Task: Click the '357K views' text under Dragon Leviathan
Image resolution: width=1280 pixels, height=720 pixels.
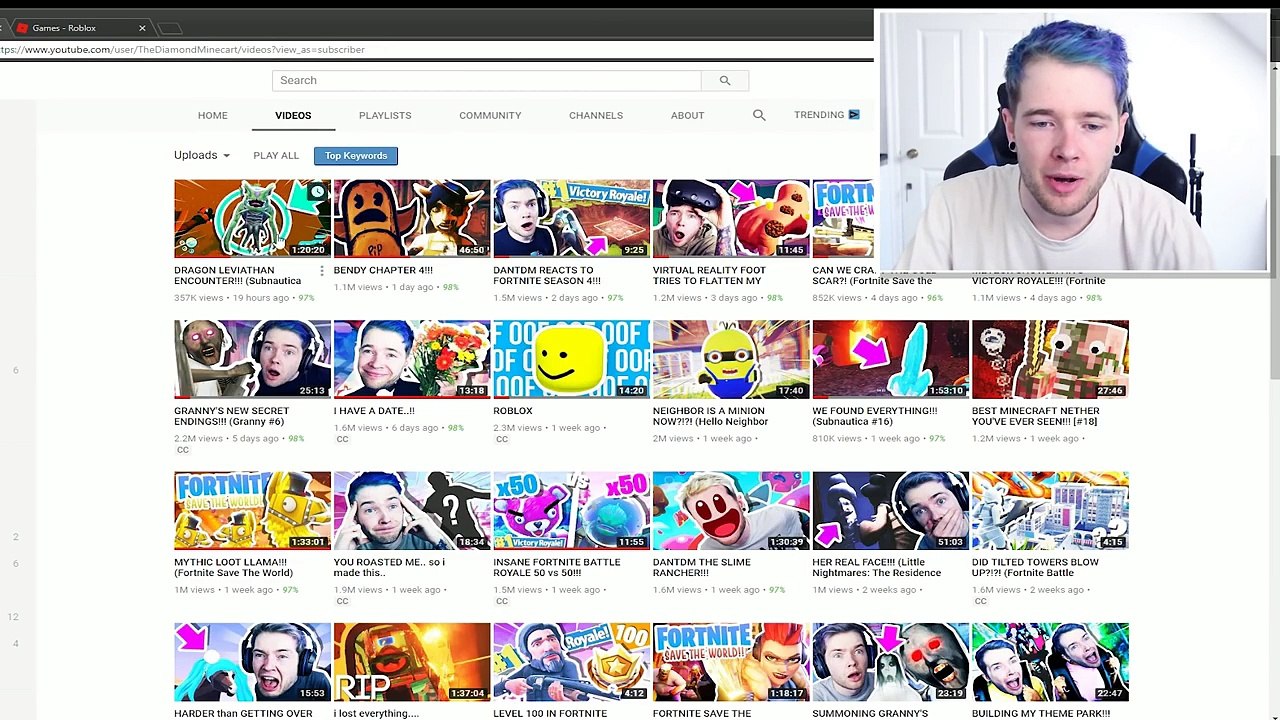Action: [x=198, y=298]
